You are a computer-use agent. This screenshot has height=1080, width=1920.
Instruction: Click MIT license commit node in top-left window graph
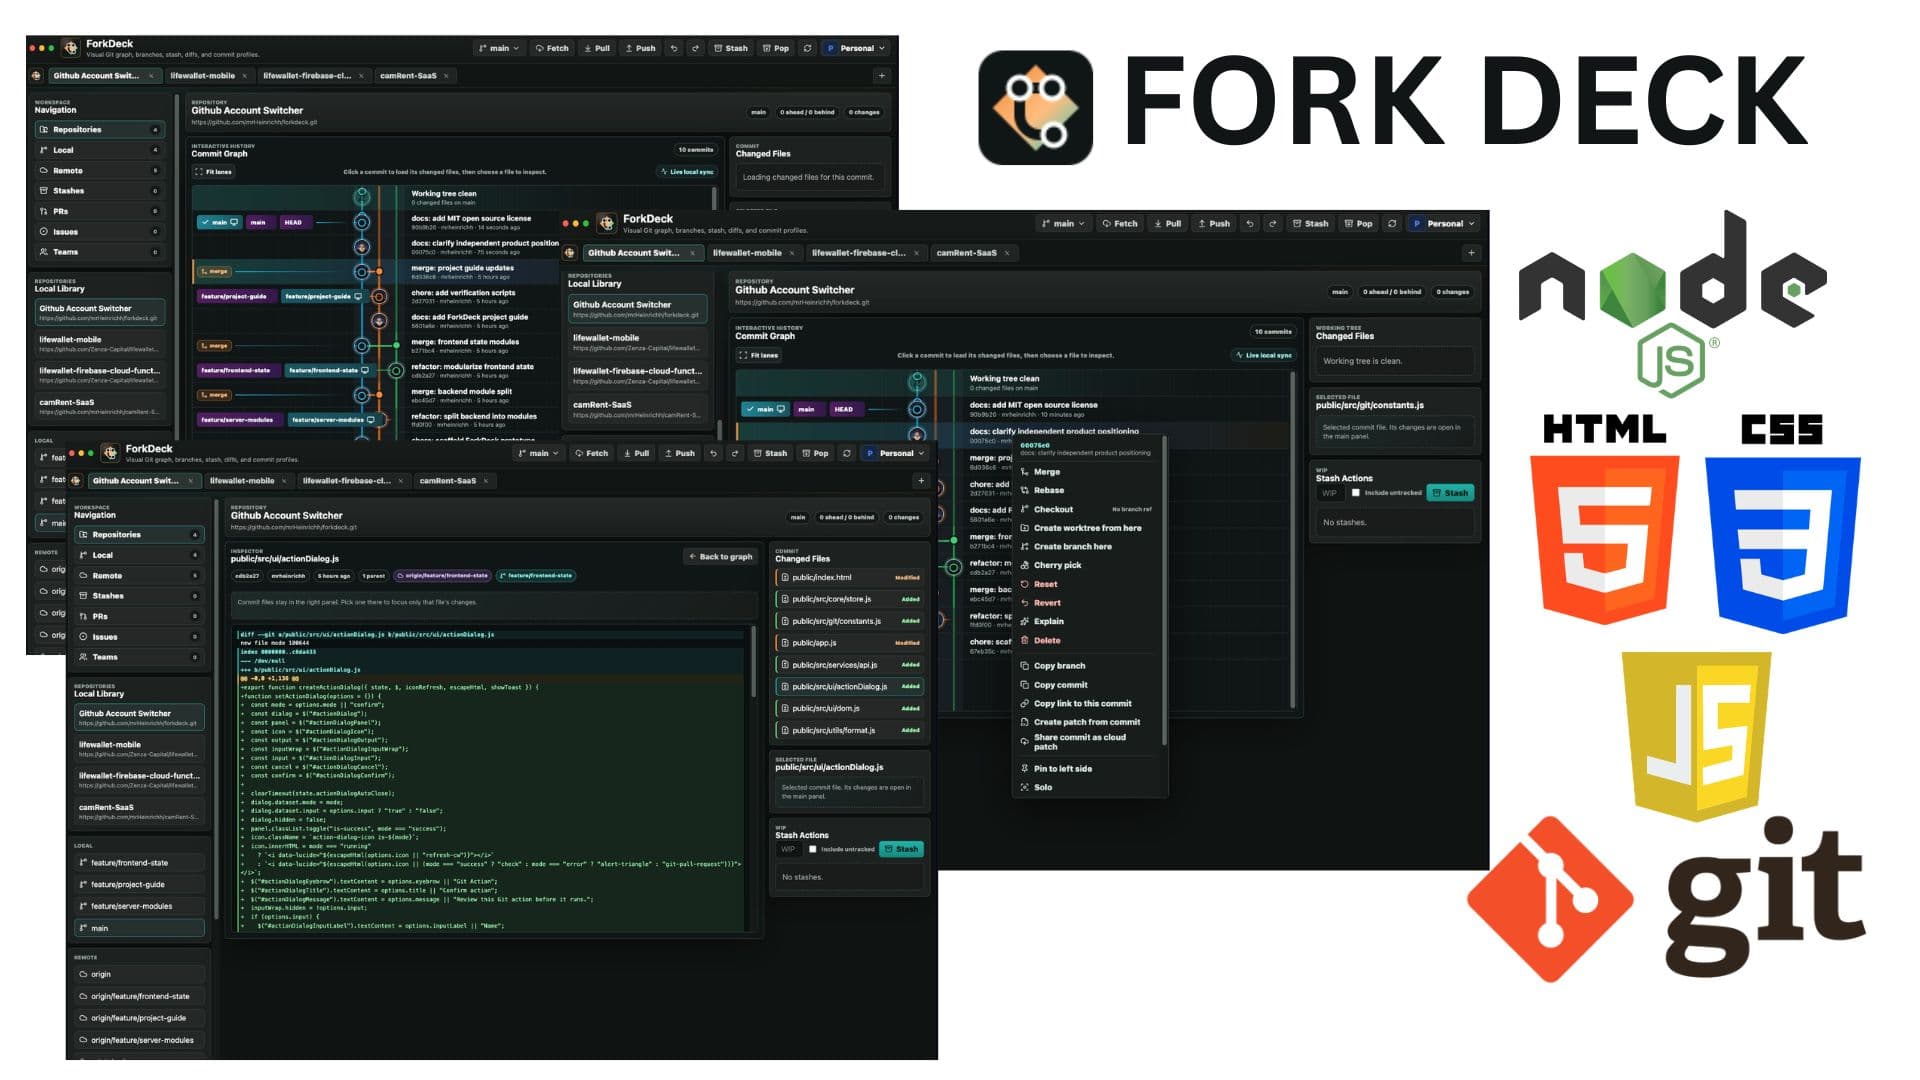click(x=362, y=222)
